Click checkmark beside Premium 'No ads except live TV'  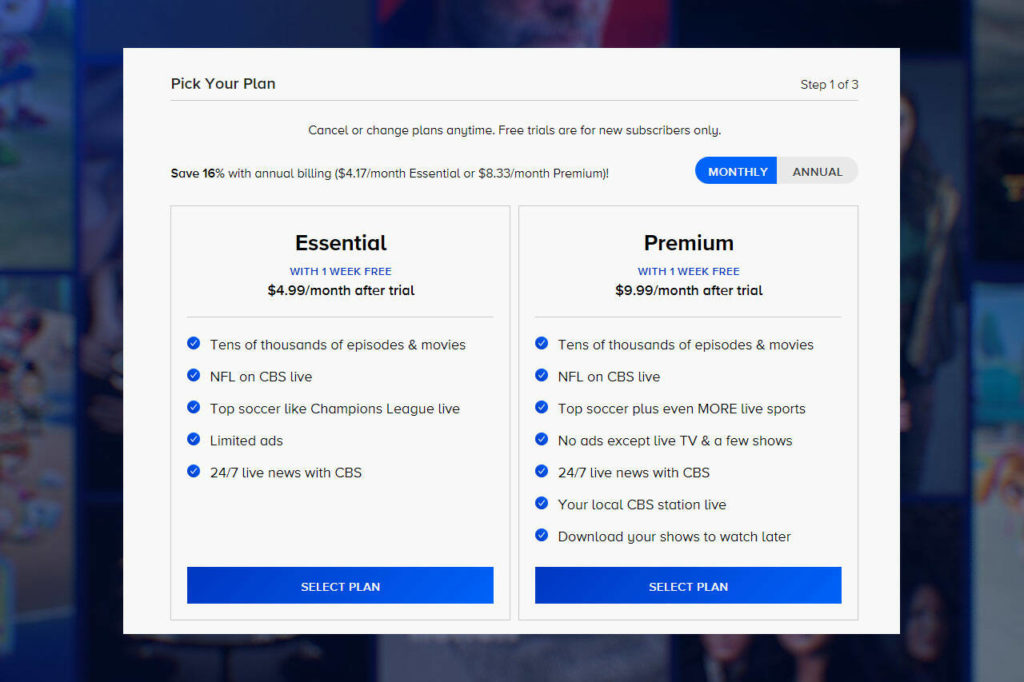coord(542,440)
